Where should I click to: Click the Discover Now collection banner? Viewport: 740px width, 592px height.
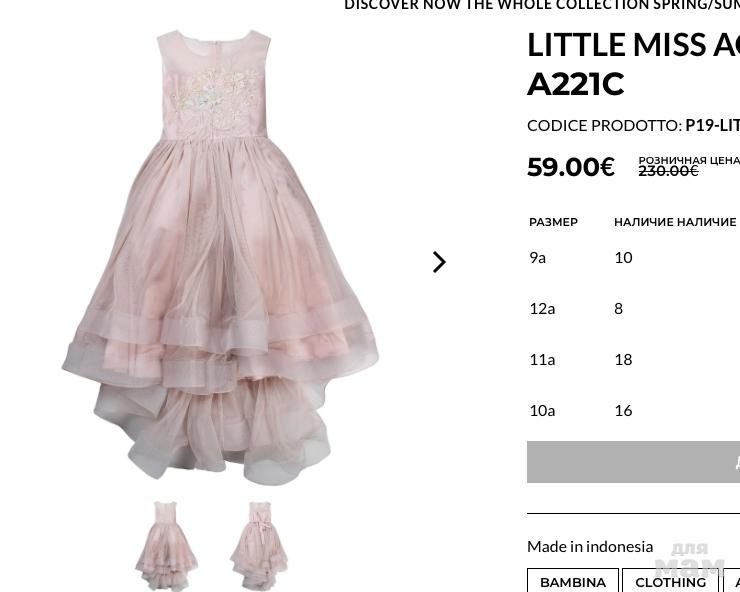click(x=542, y=5)
